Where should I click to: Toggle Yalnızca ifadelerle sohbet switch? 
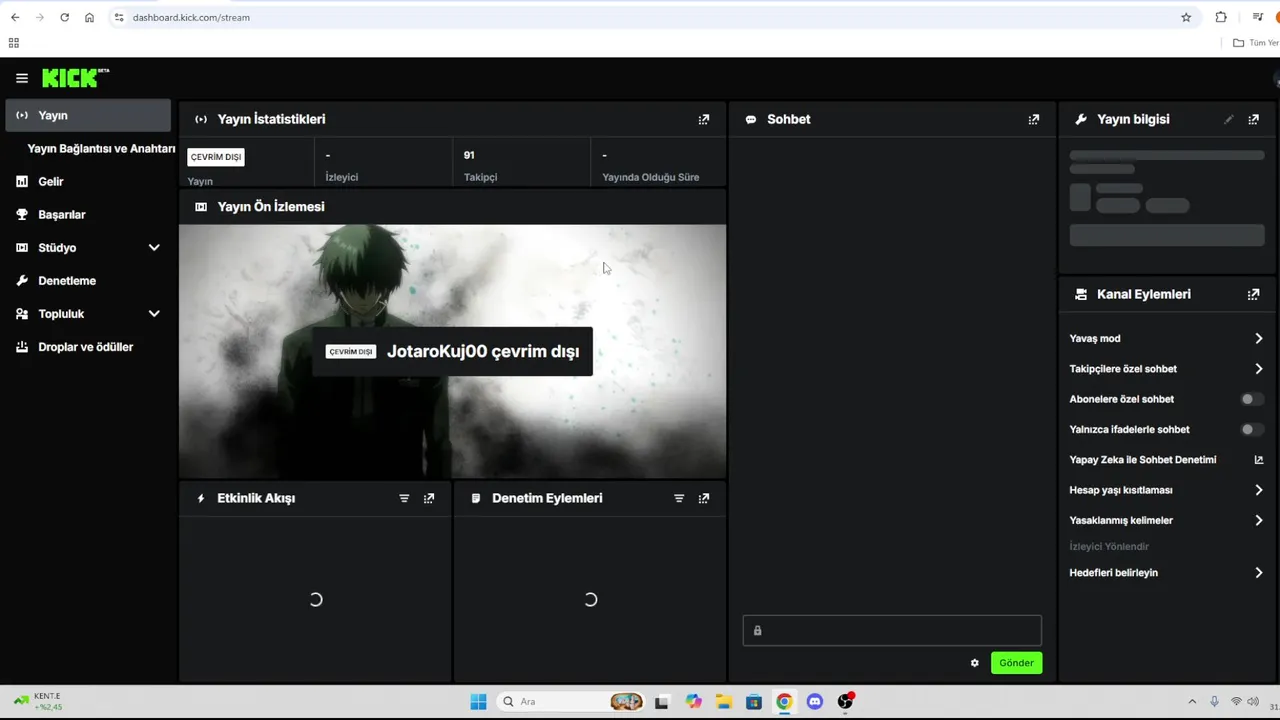coord(1252,429)
